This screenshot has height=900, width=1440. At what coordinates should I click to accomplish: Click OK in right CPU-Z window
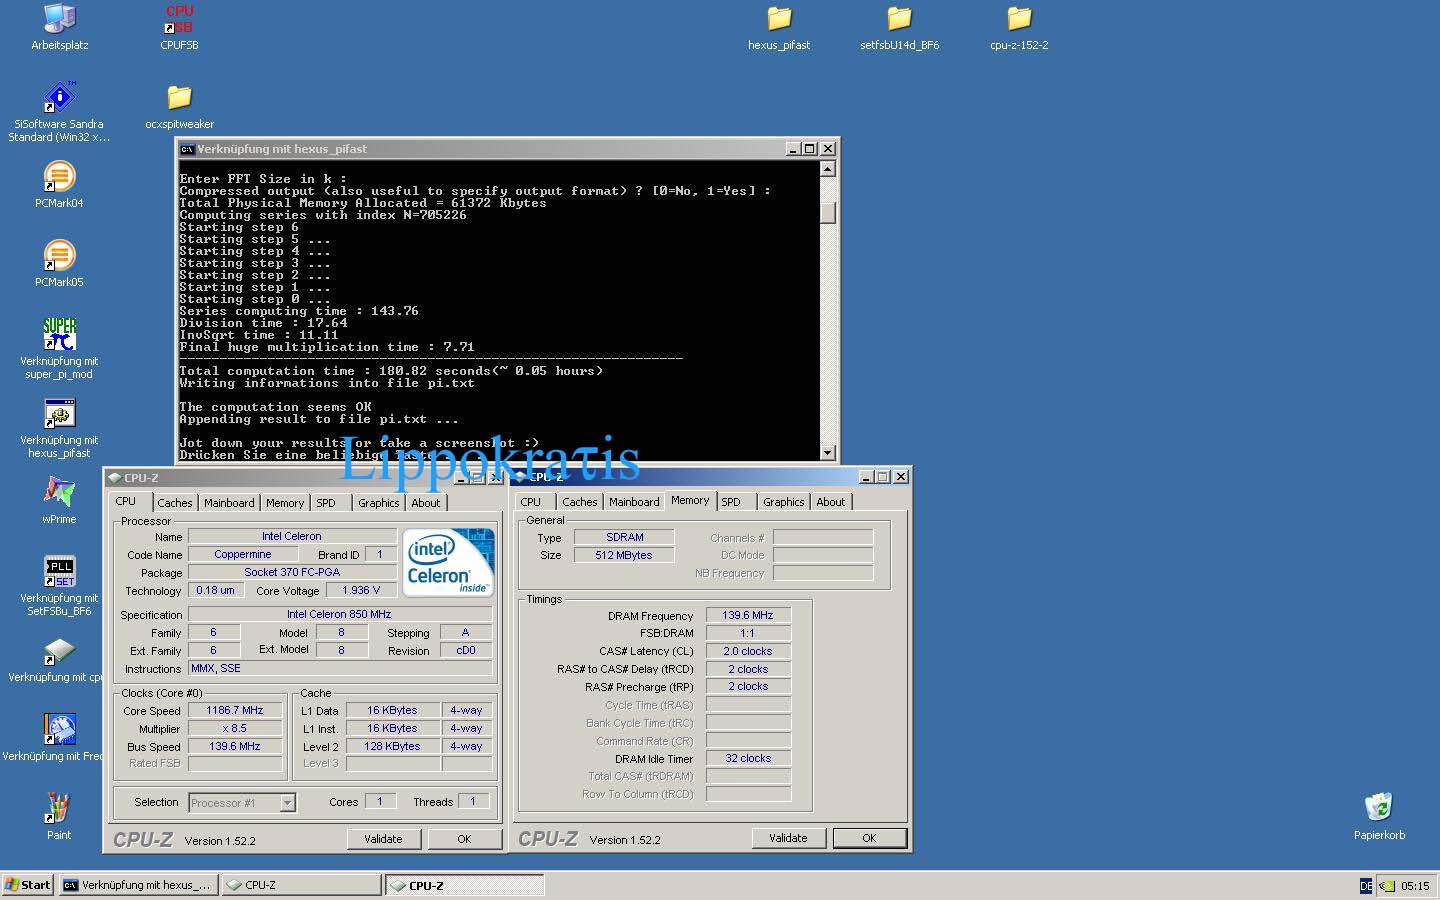click(869, 838)
